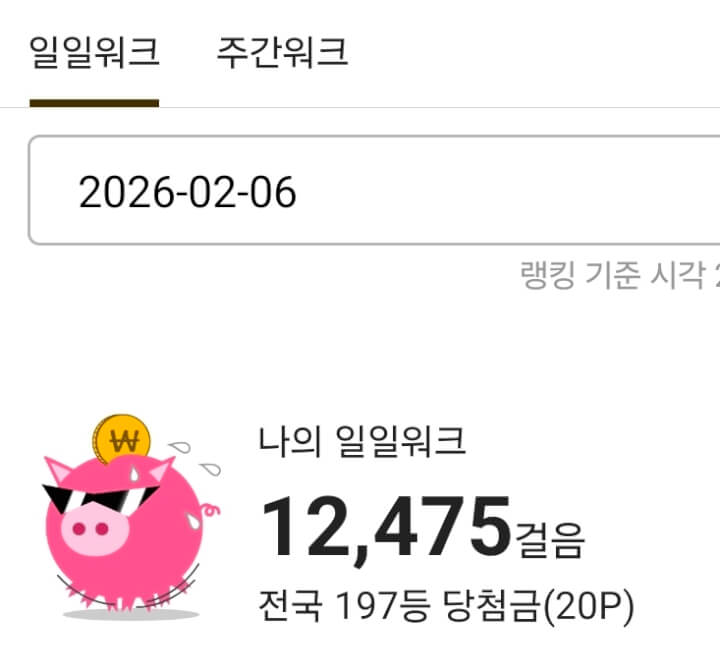Click the brown active tab underline indicator
This screenshot has width=720, height=671.
(x=94, y=103)
